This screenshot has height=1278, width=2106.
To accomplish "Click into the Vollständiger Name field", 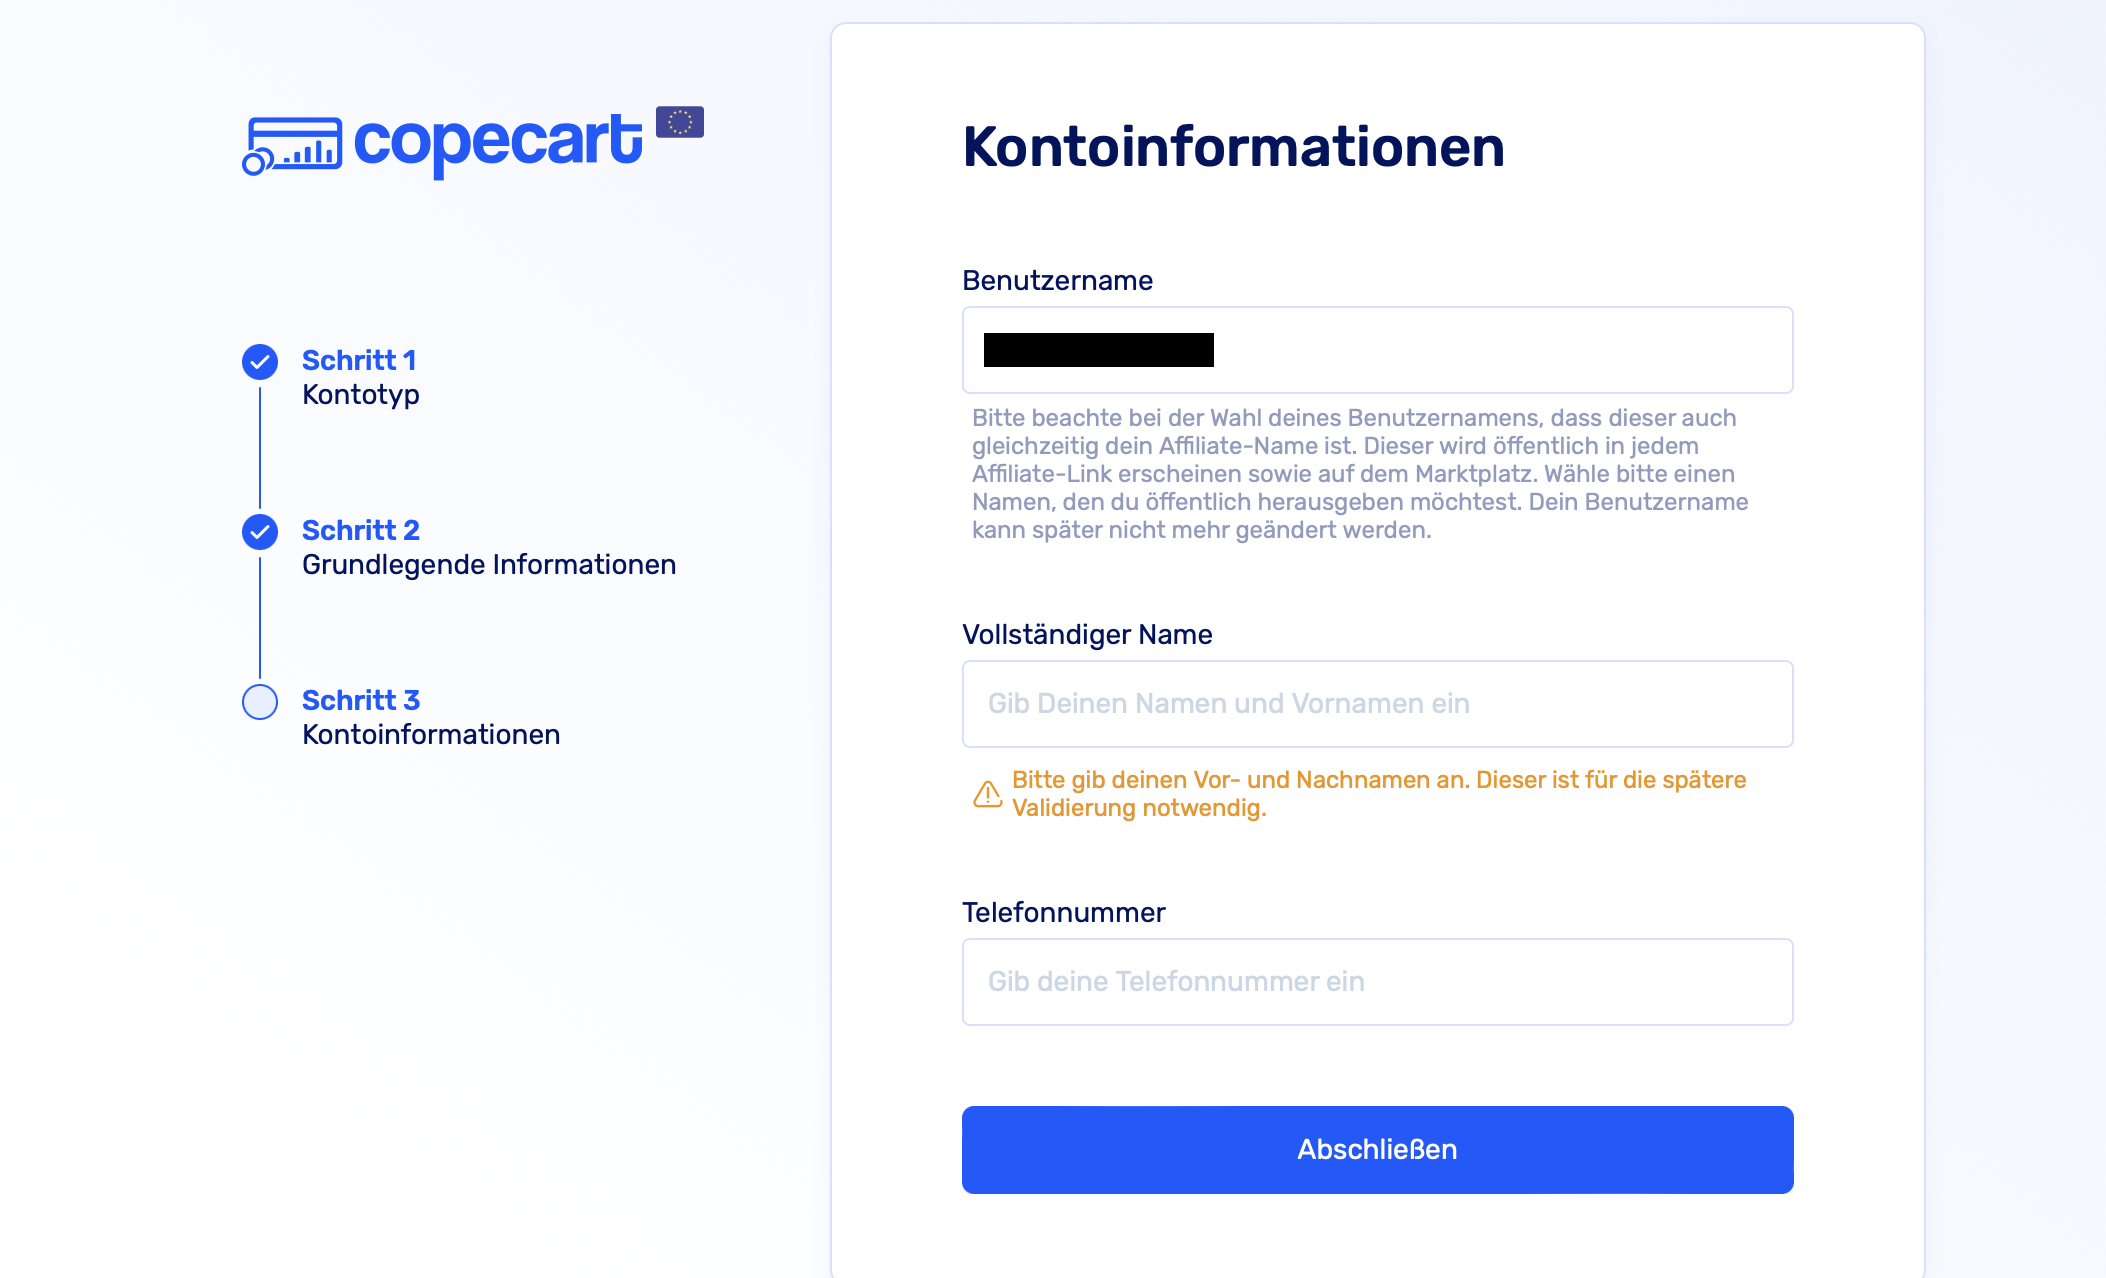I will (1377, 704).
